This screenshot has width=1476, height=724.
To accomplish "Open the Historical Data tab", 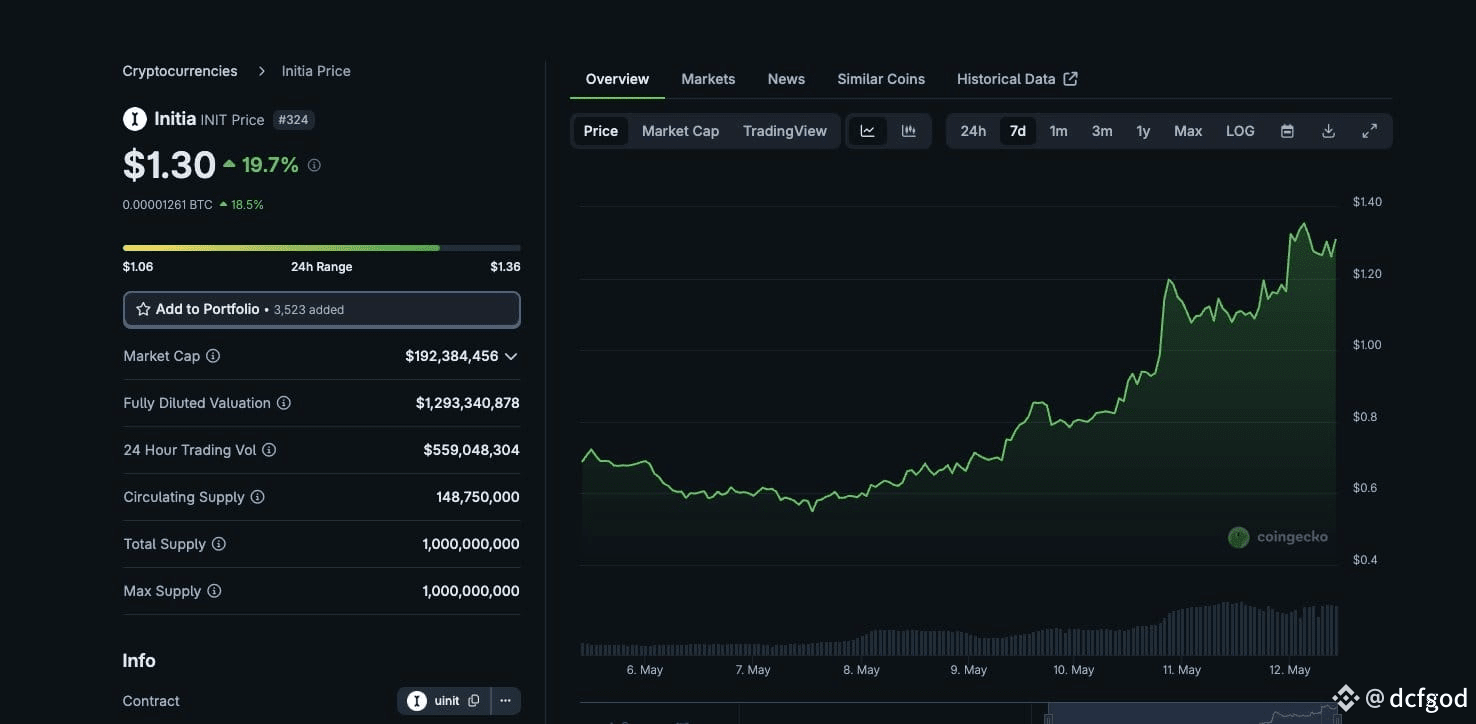I will coord(1006,79).
